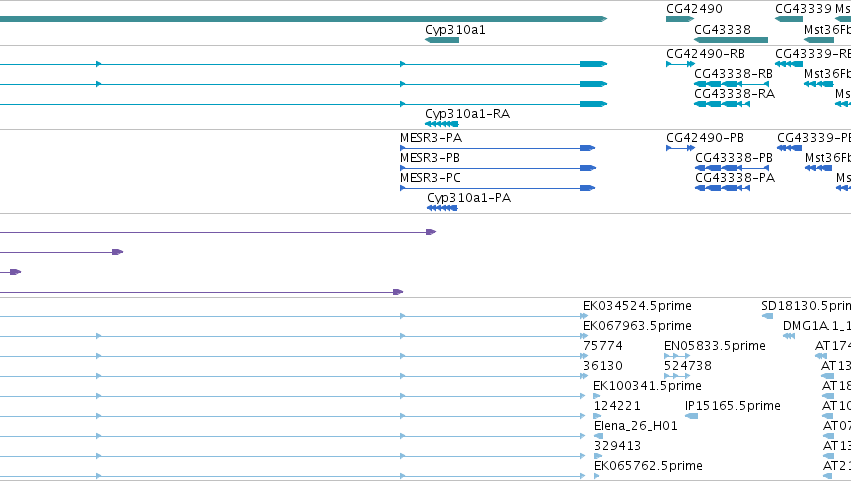851x481 pixels.
Task: Click the SD18130.5prime EST label
Action: (805, 306)
